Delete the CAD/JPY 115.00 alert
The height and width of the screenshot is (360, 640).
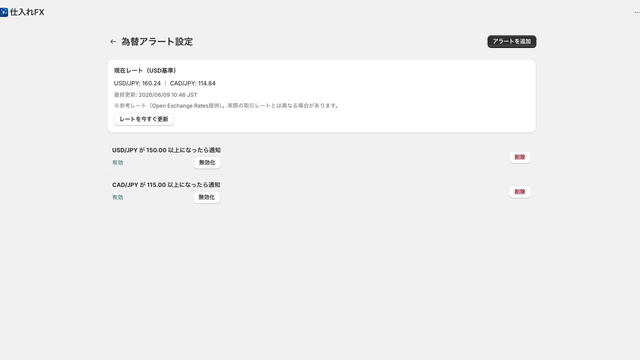click(520, 192)
